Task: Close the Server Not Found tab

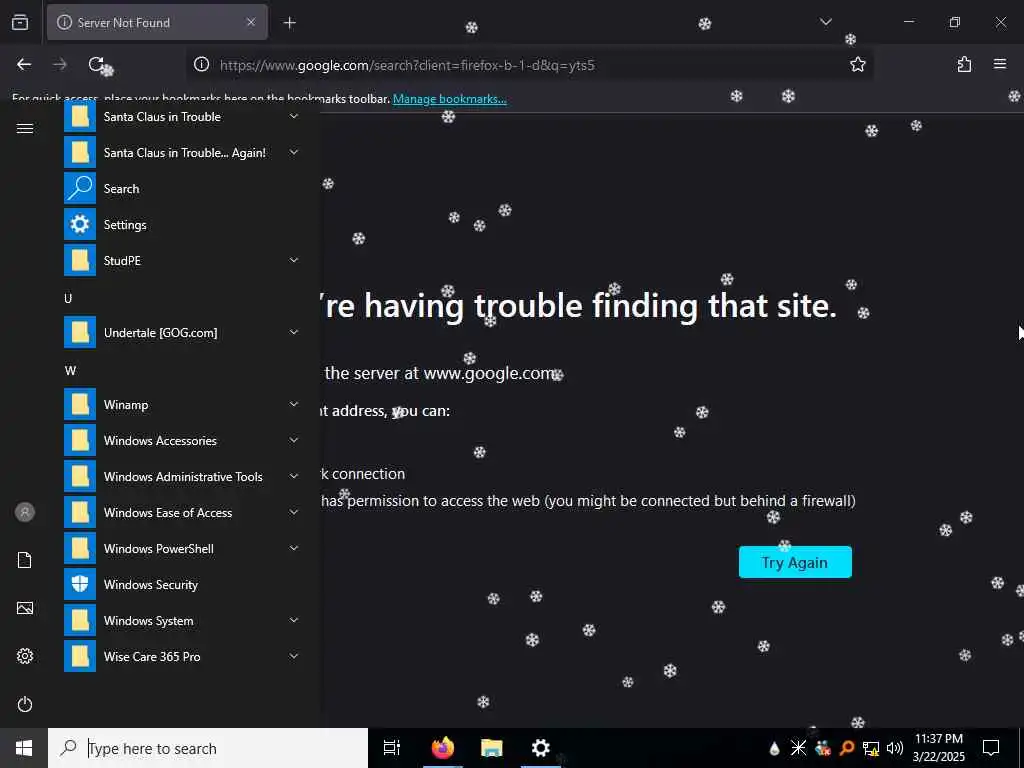Action: point(251,22)
